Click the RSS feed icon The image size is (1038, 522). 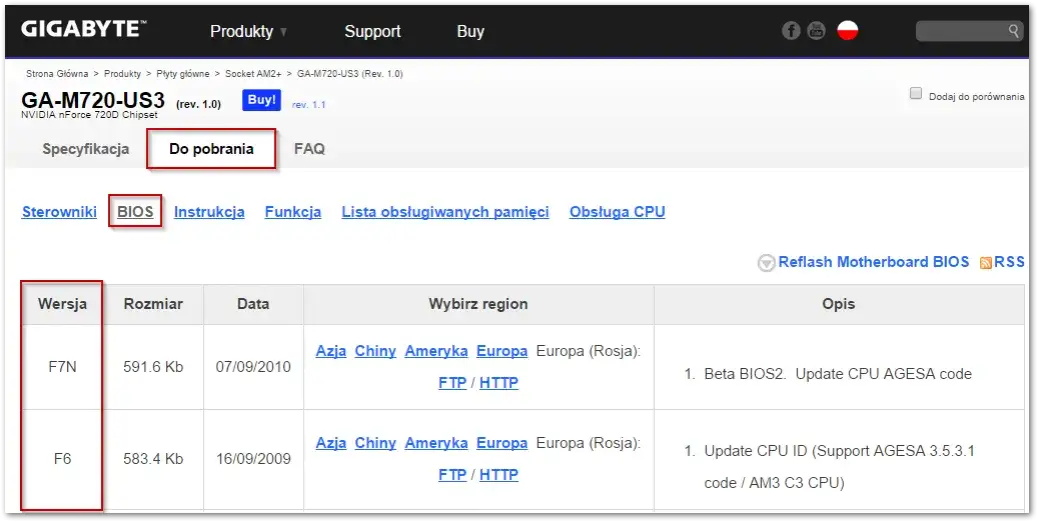coord(986,263)
